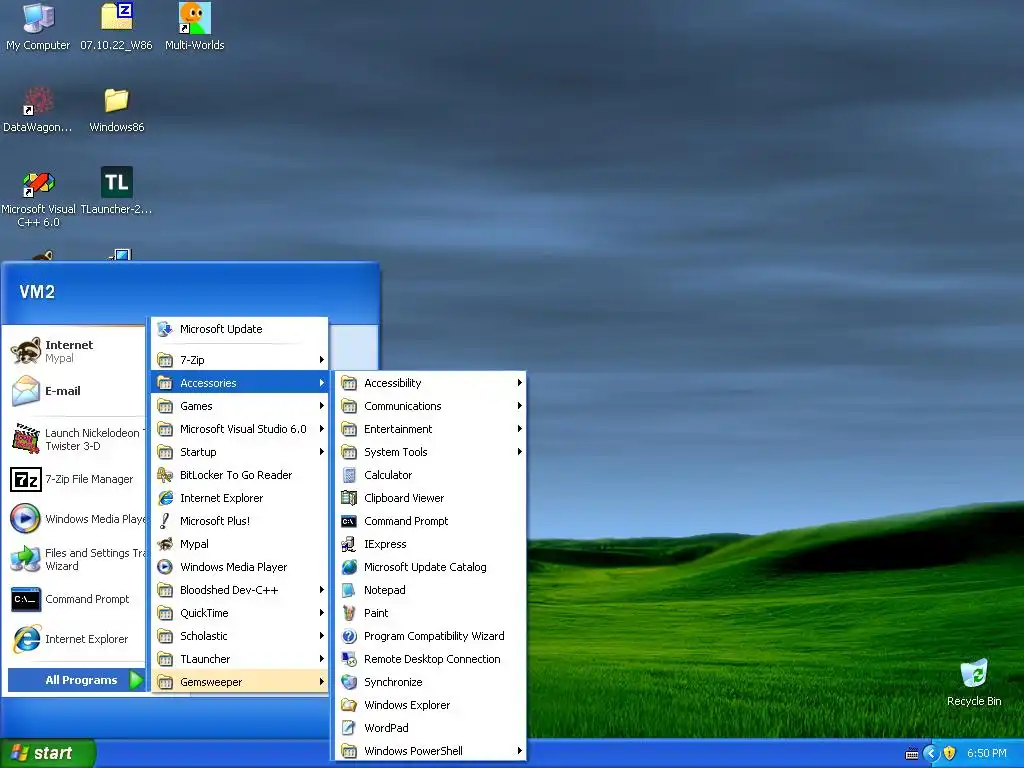
Task: Open My Computer desktop icon
Action: coord(38,26)
